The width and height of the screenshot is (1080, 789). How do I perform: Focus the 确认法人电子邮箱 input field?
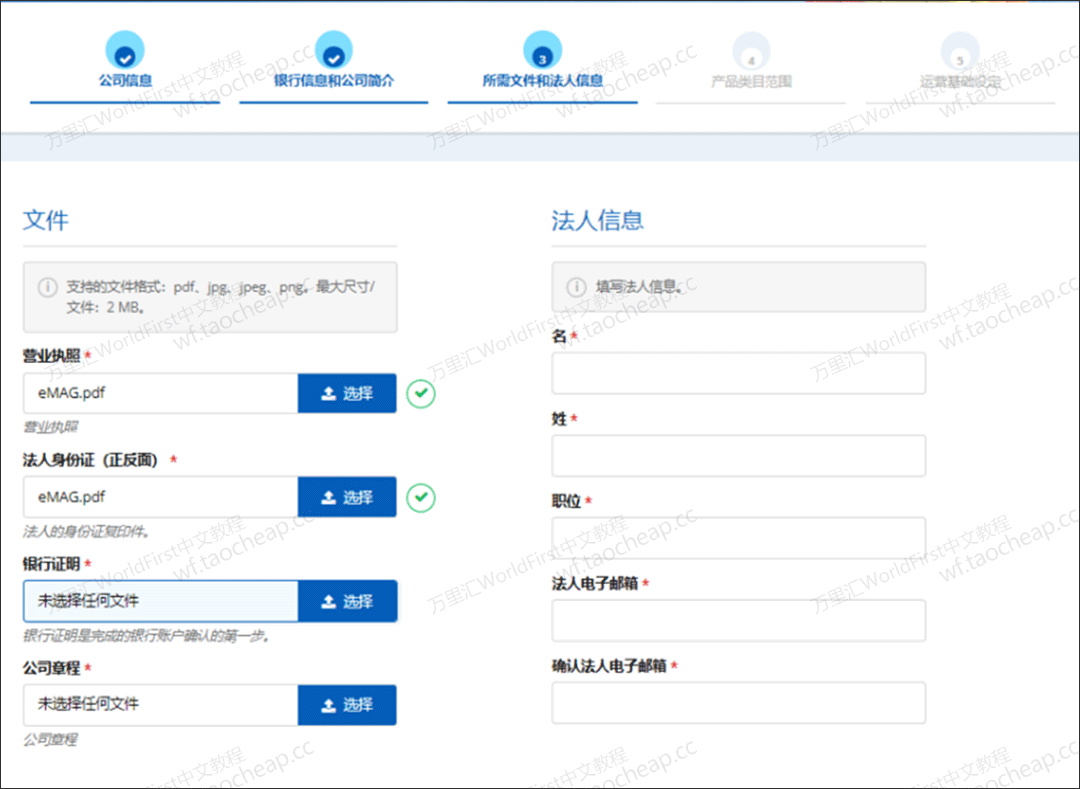point(738,703)
